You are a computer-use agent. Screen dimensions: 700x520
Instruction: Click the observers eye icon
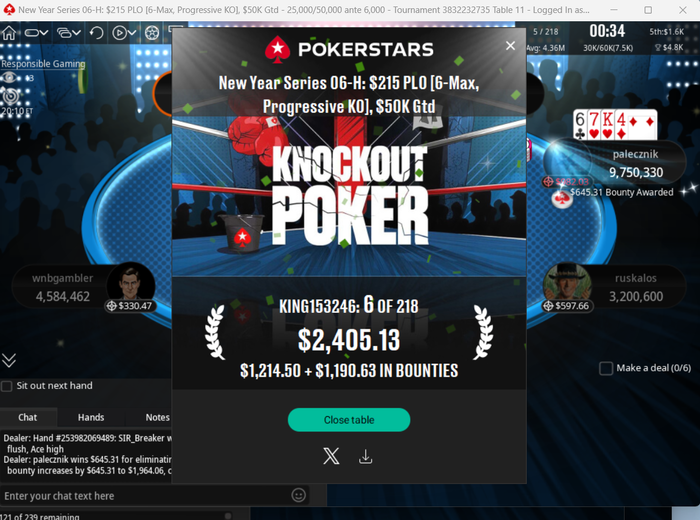tap(9, 78)
